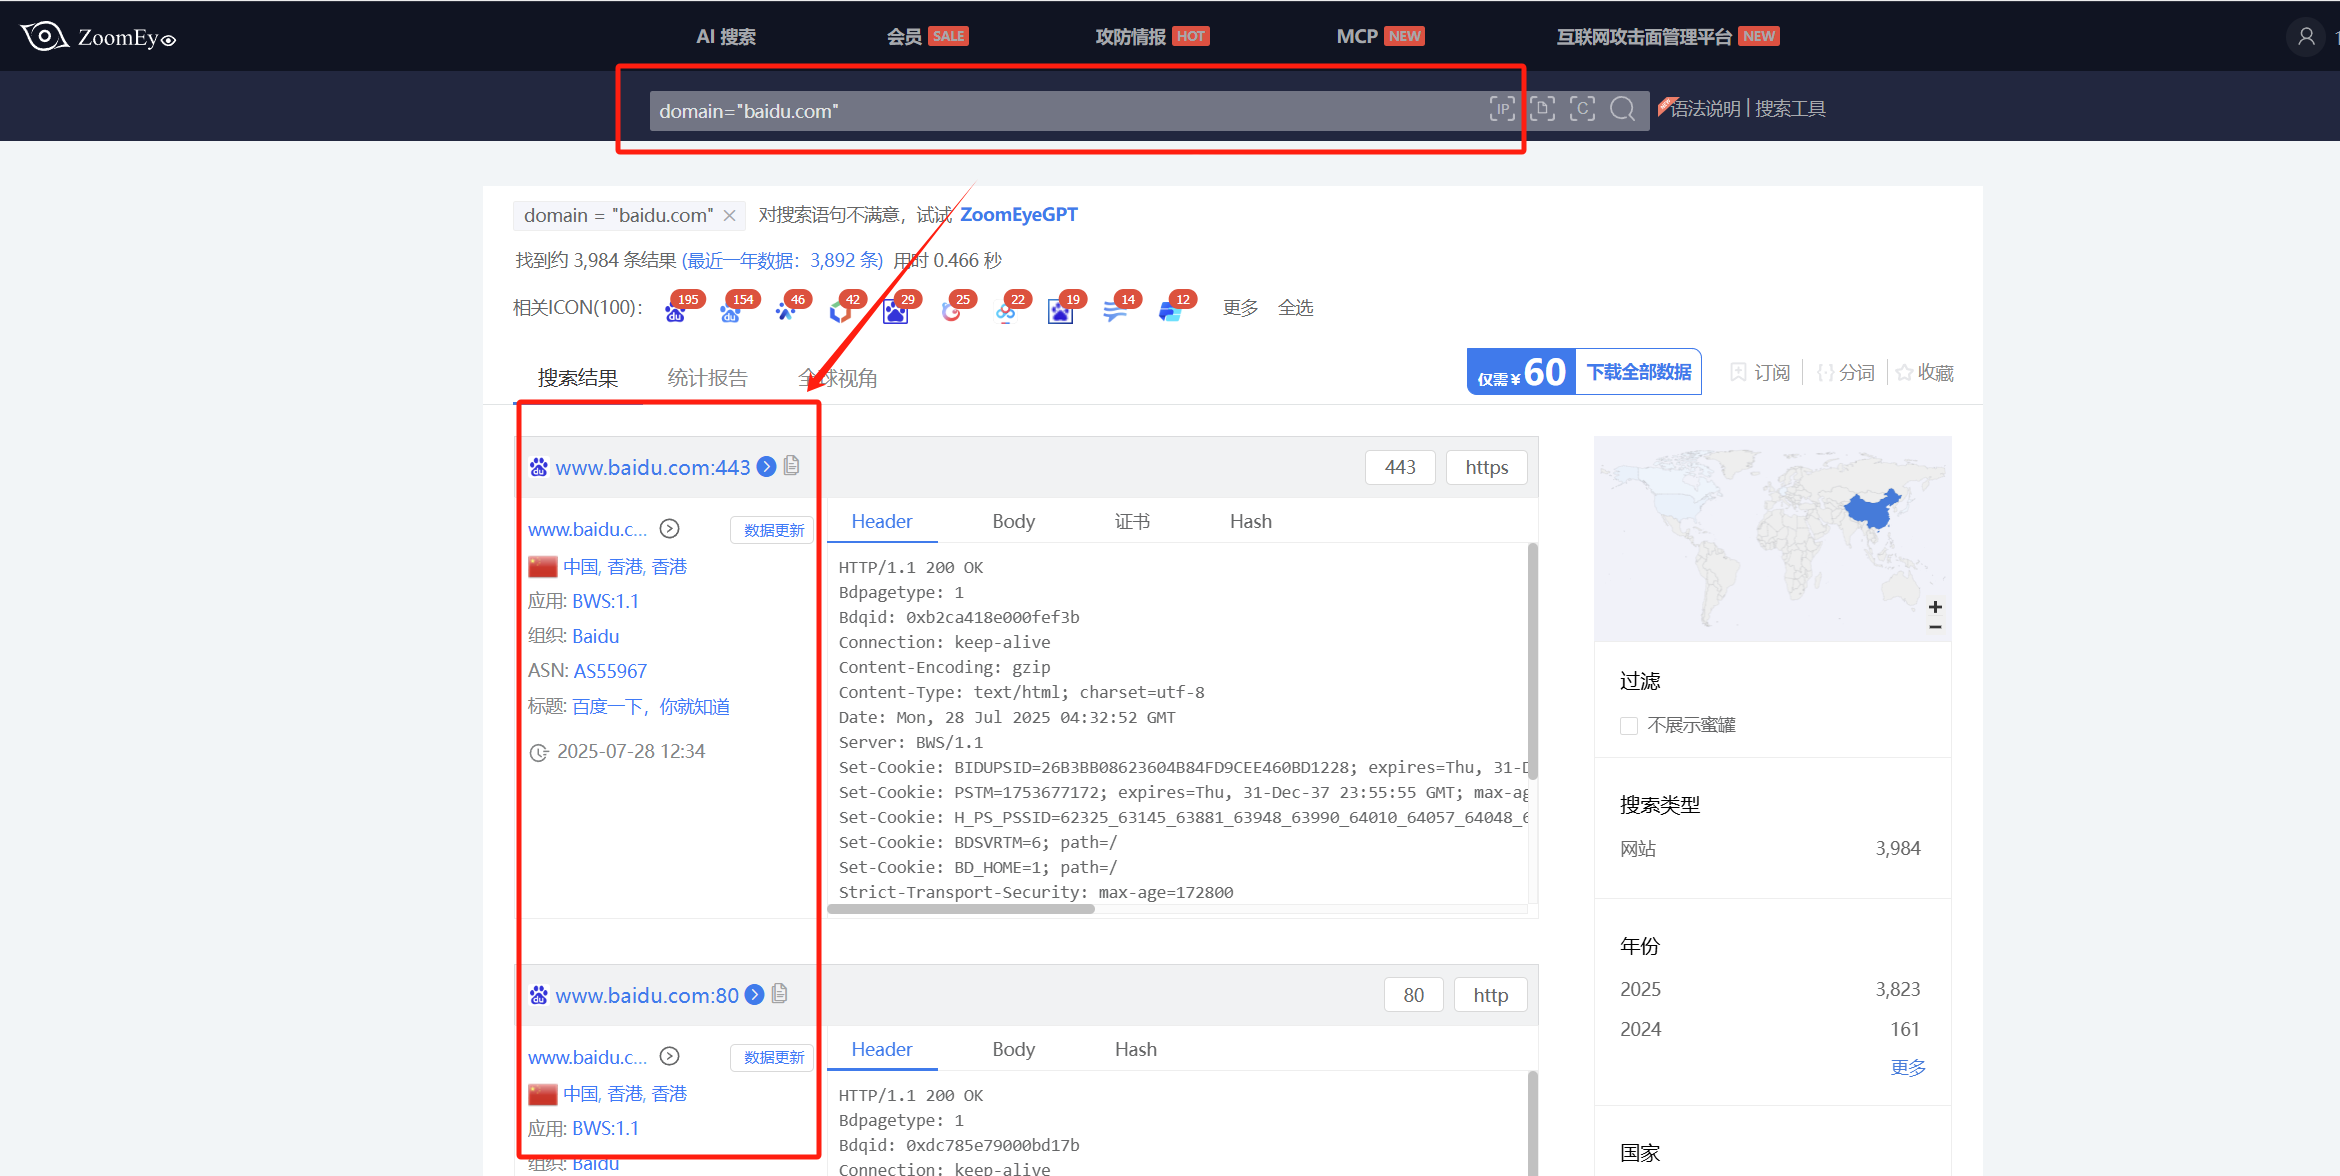Zoom in on the map with plus

[x=1936, y=607]
